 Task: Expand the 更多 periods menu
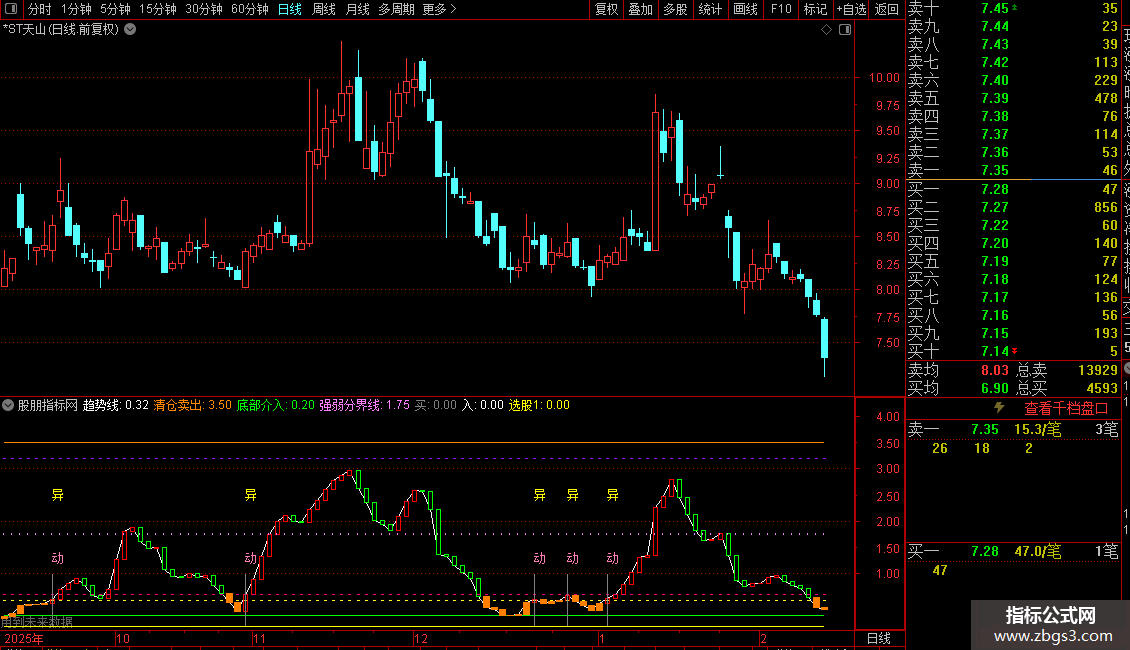(x=439, y=9)
